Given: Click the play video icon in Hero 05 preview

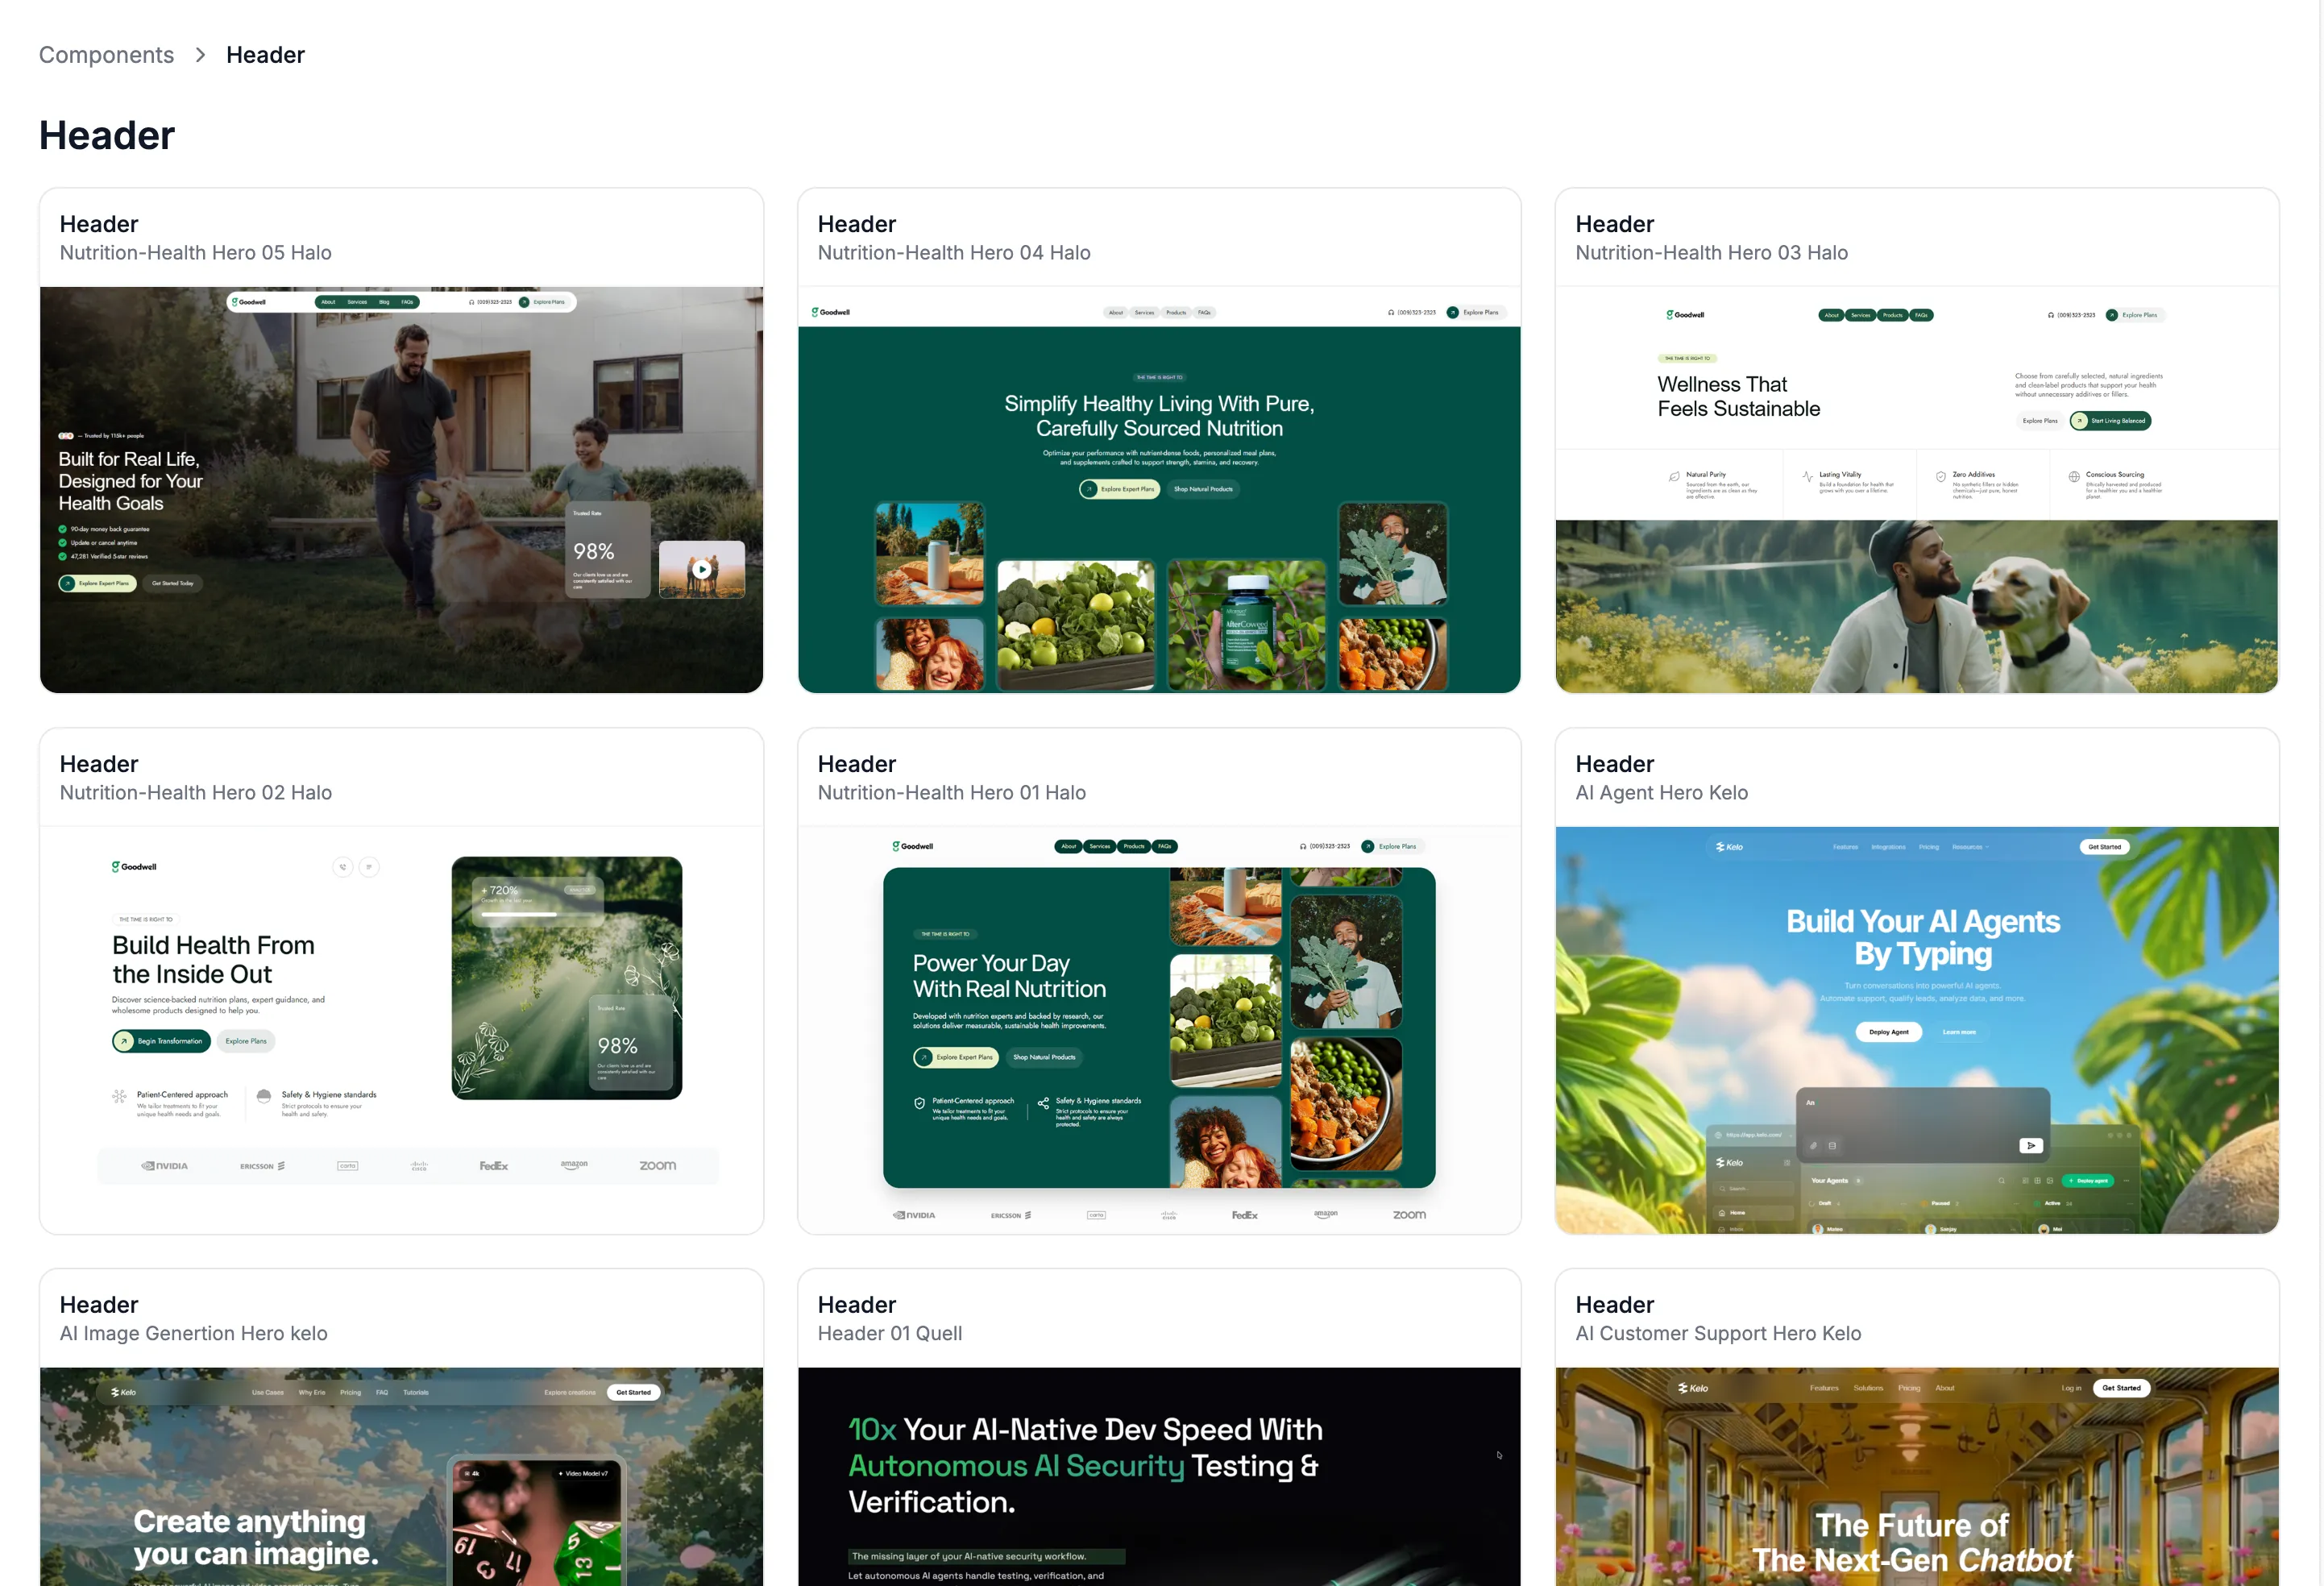Looking at the screenshot, I should click(702, 570).
